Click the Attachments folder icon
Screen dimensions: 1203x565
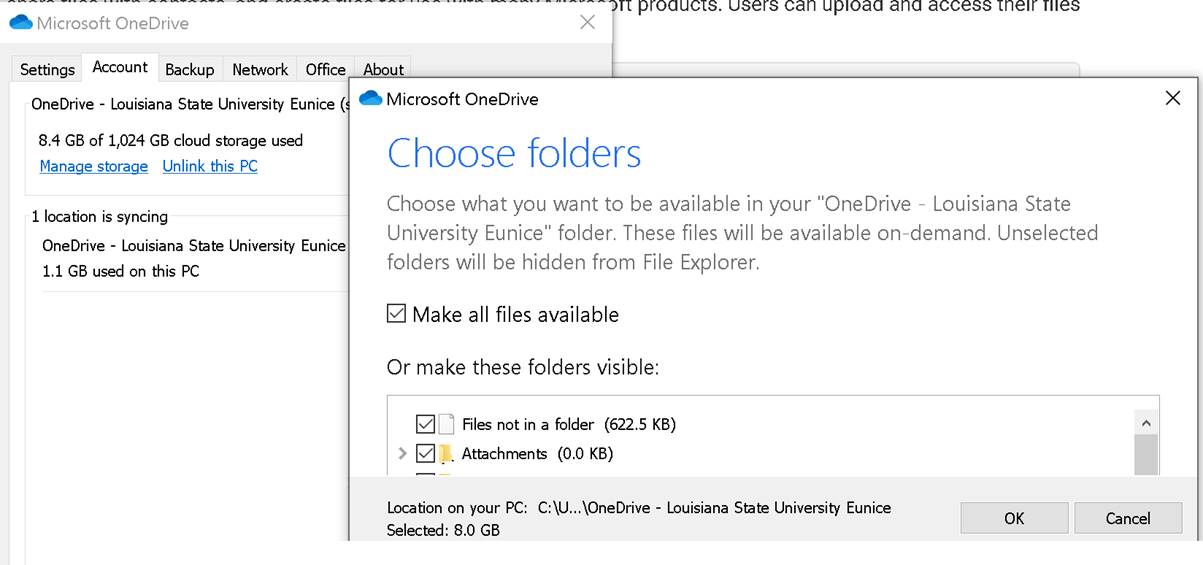click(447, 454)
